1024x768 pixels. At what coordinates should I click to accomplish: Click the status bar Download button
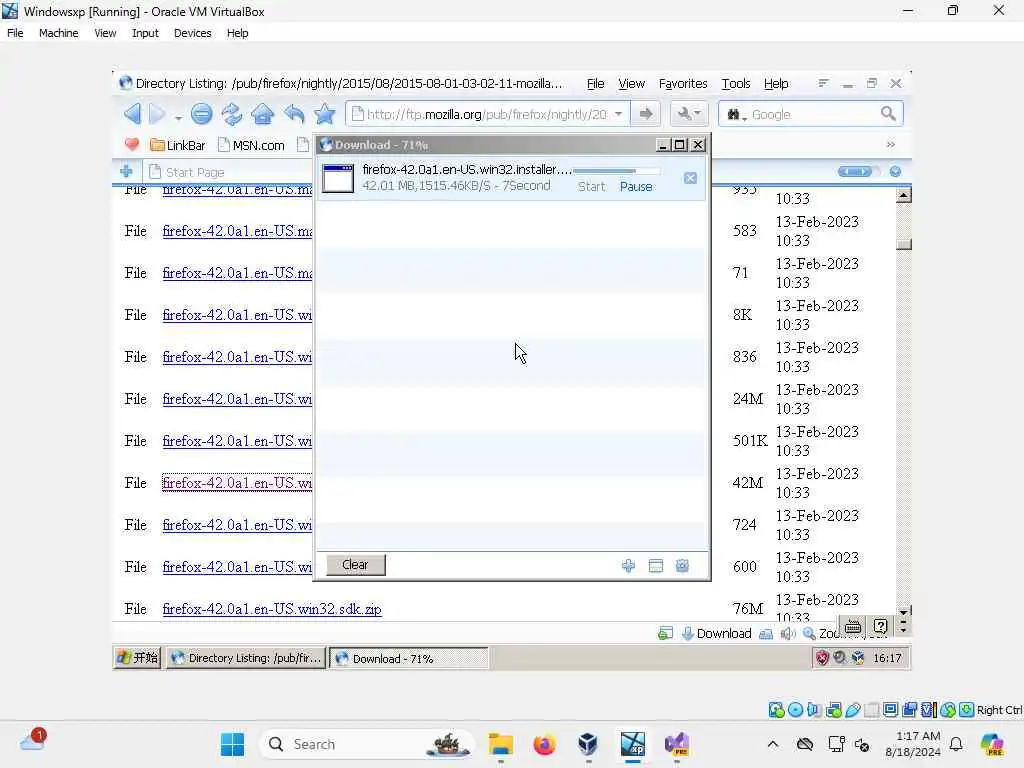click(x=716, y=633)
